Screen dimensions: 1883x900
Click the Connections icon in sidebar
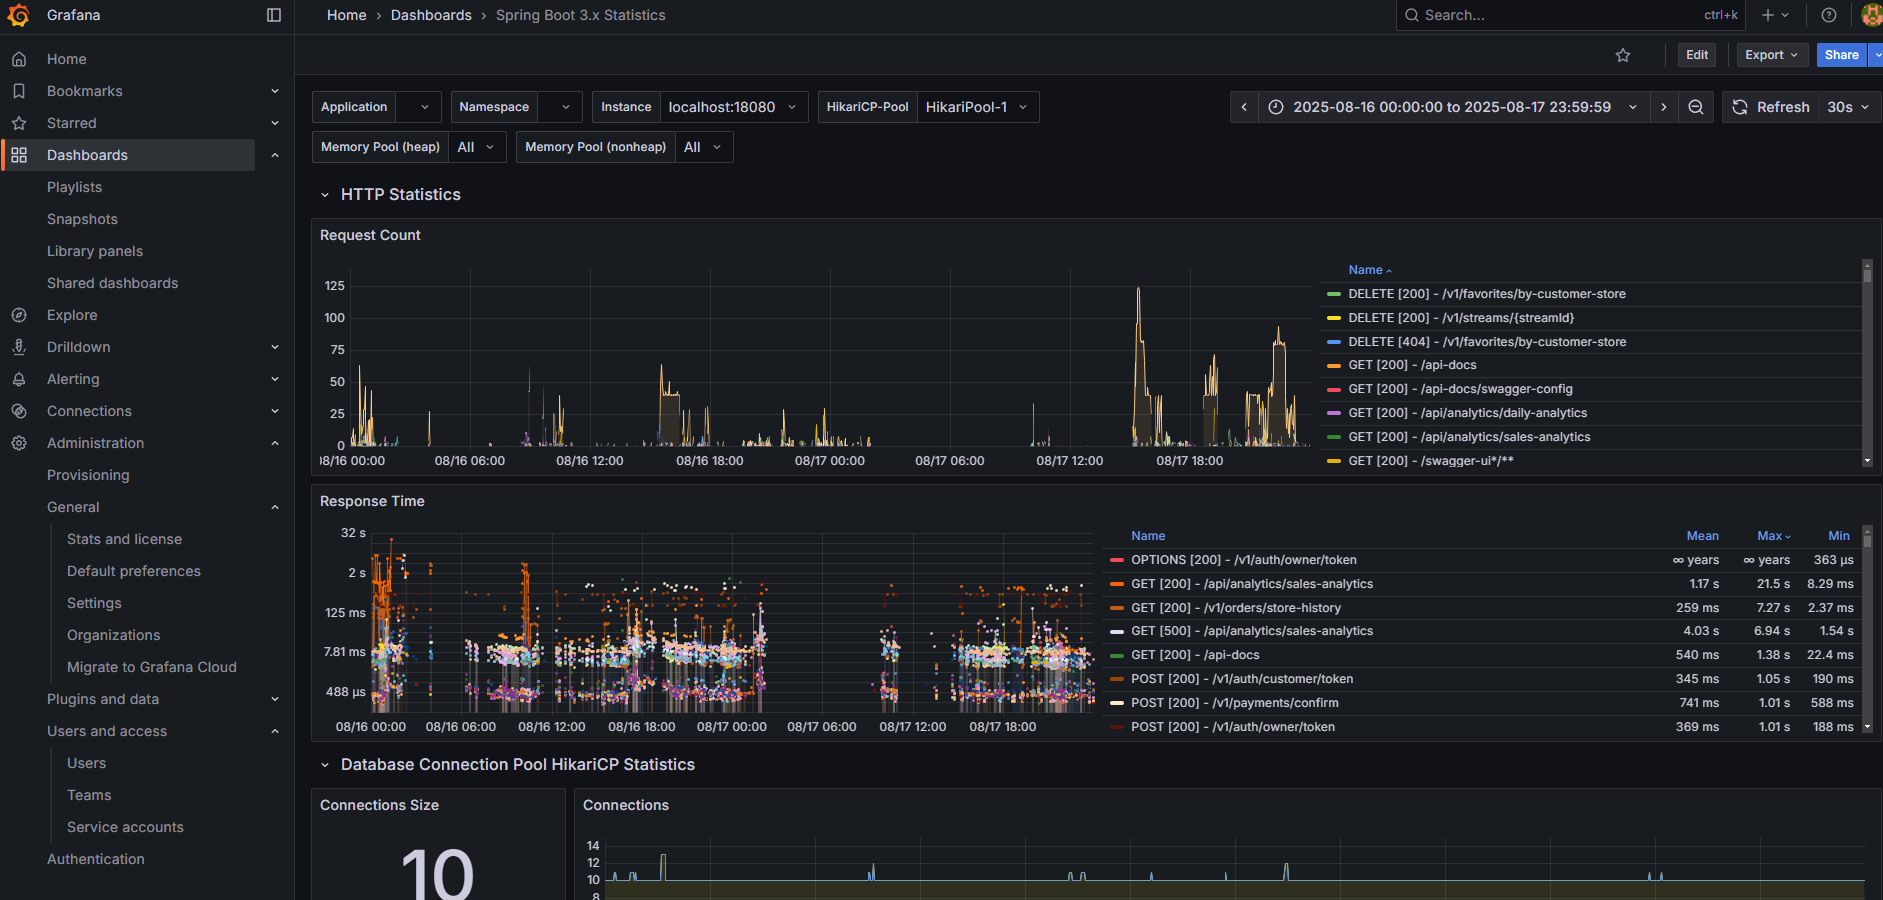[19, 411]
